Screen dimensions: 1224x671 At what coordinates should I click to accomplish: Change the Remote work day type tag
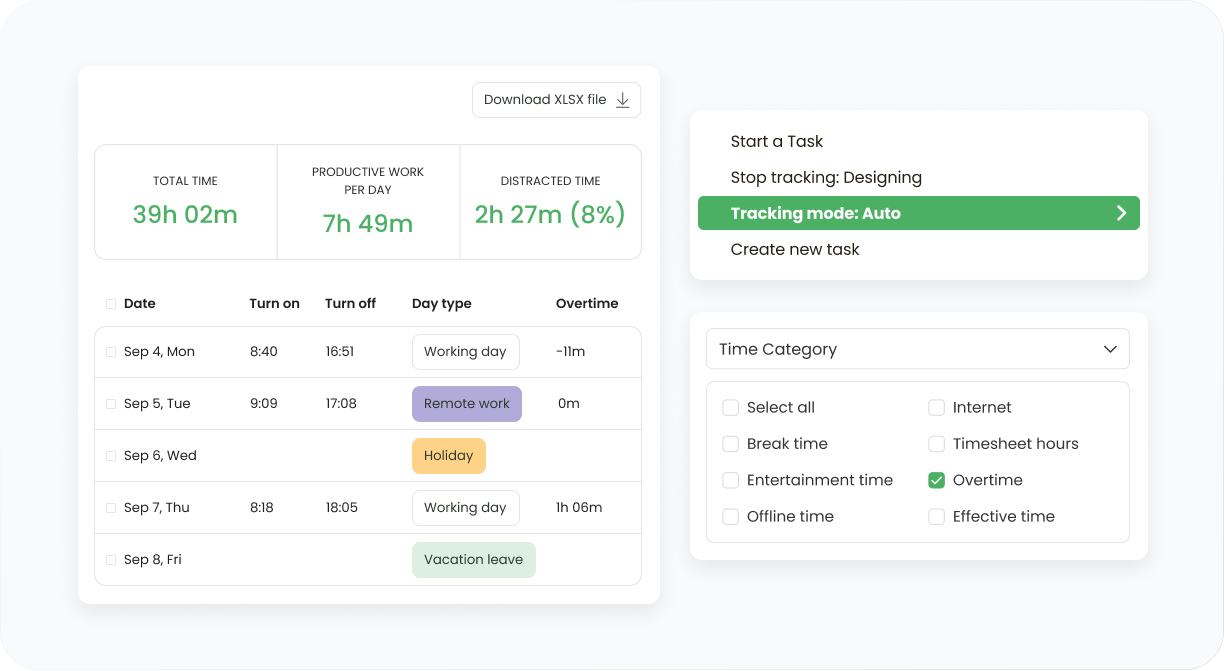click(467, 404)
